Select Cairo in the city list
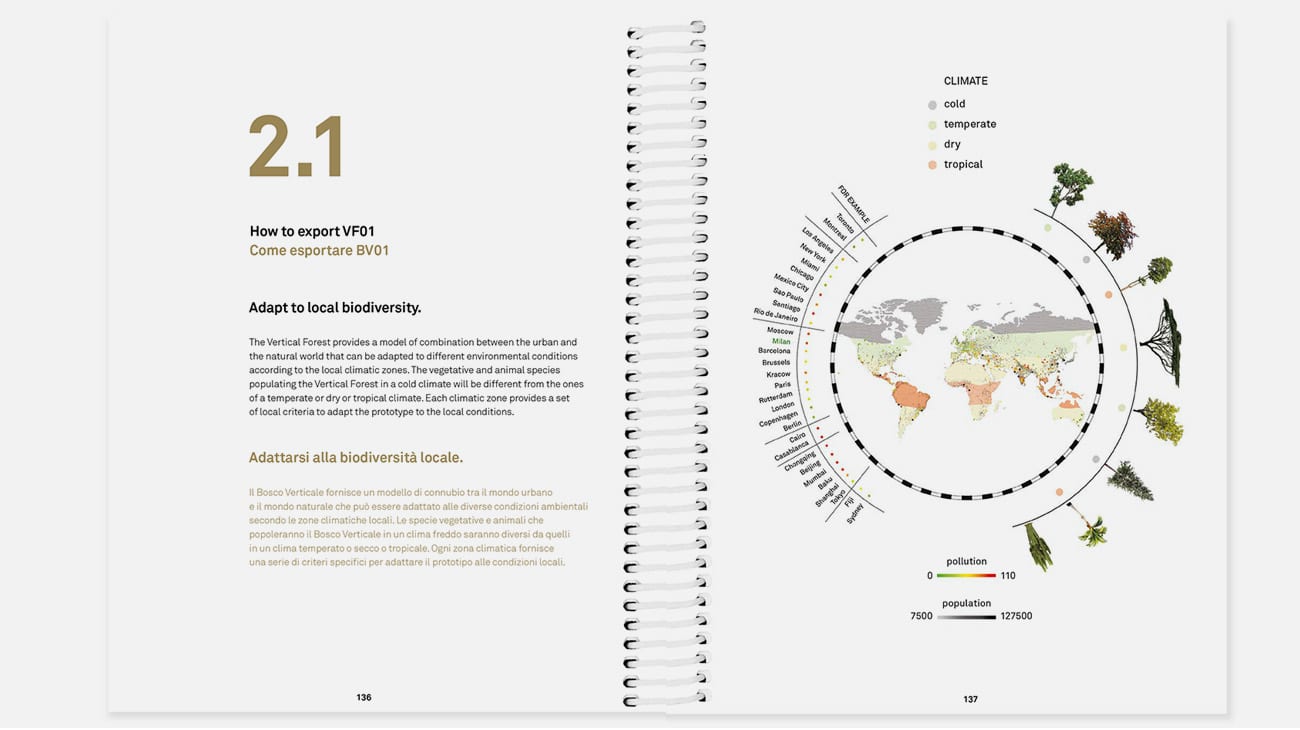The width and height of the screenshot is (1300, 730). (798, 439)
